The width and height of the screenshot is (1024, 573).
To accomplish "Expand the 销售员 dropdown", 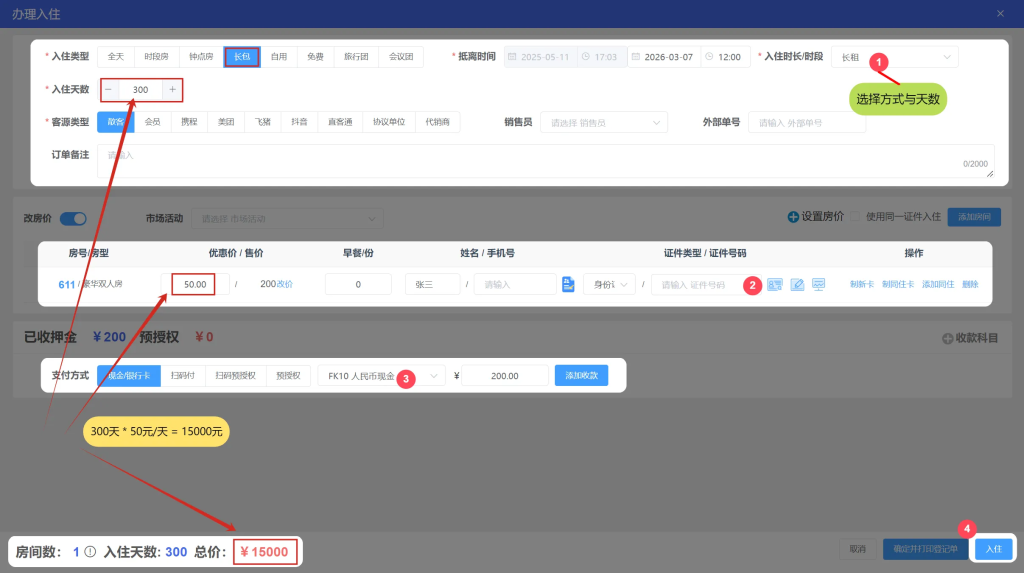I will 603,122.
